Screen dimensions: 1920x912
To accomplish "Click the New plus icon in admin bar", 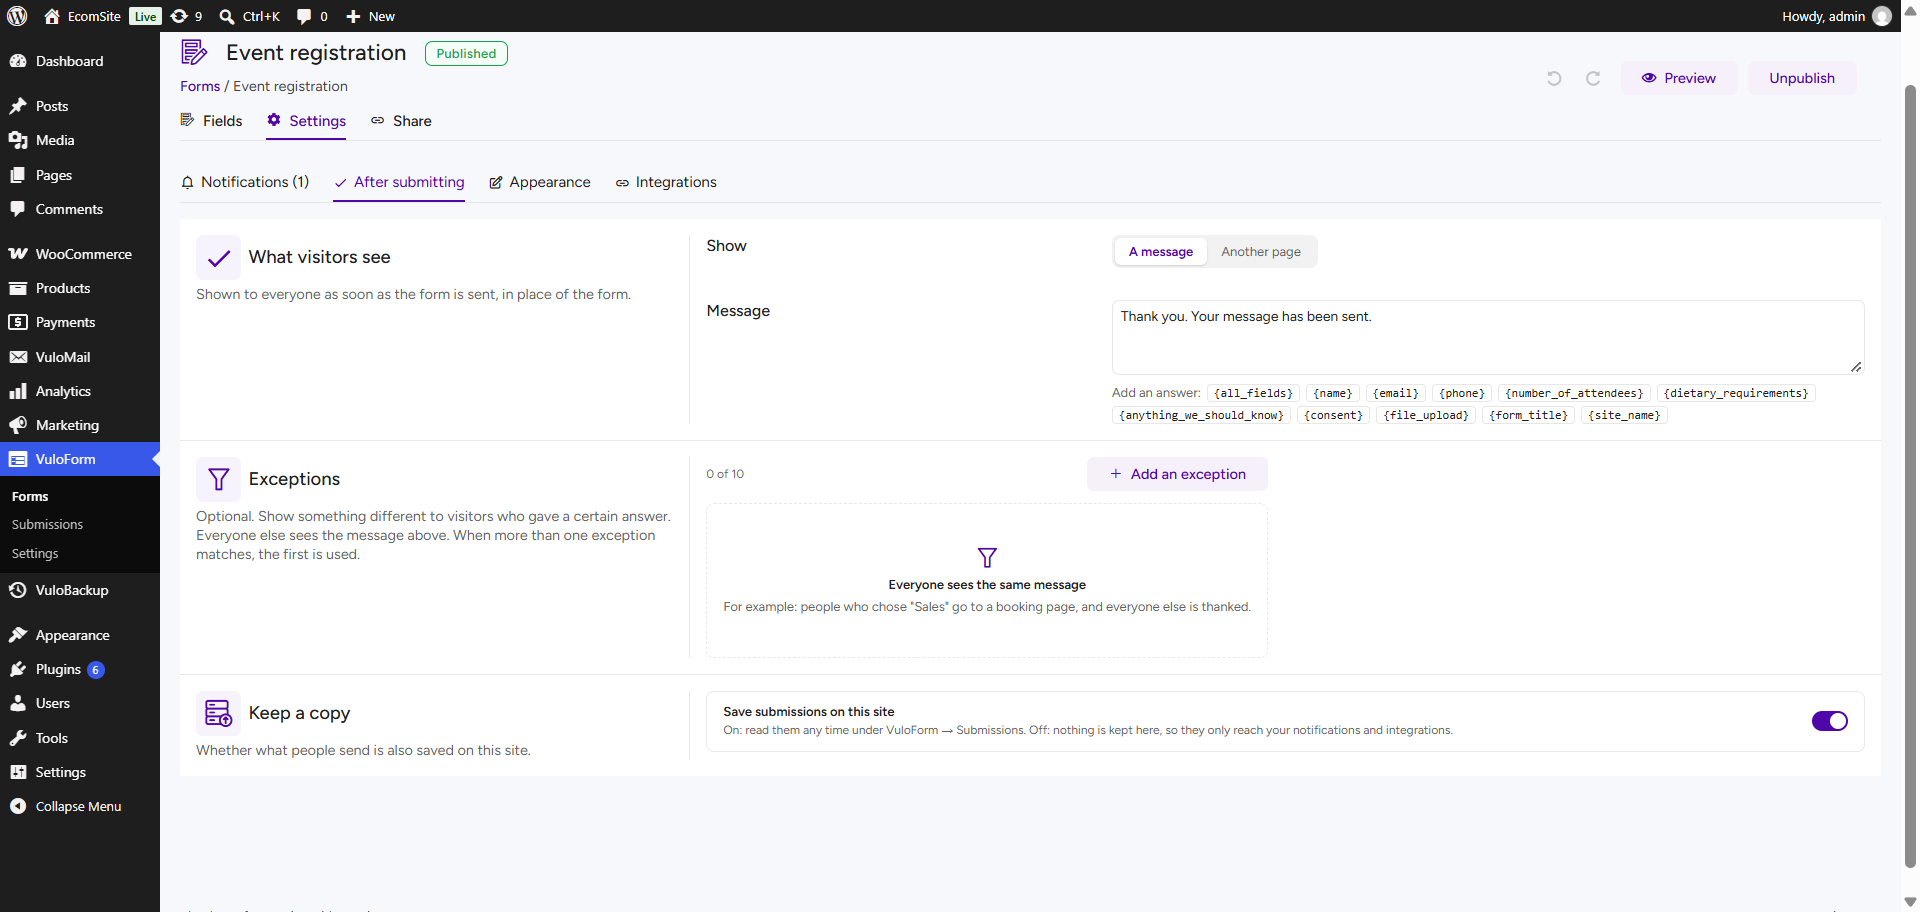I will tap(353, 16).
